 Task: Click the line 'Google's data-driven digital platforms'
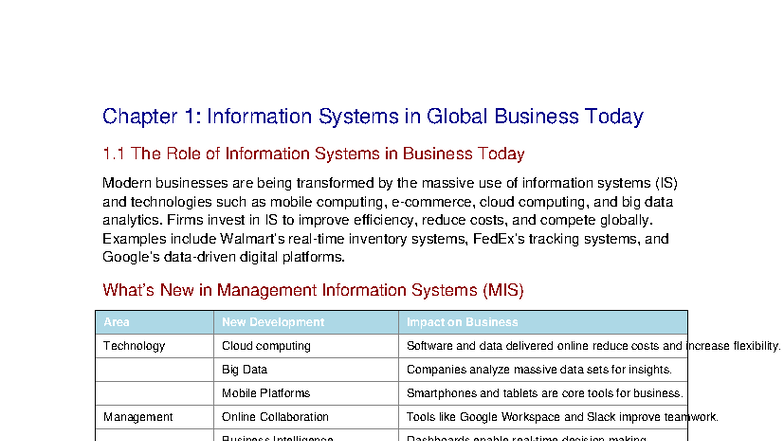point(224,257)
